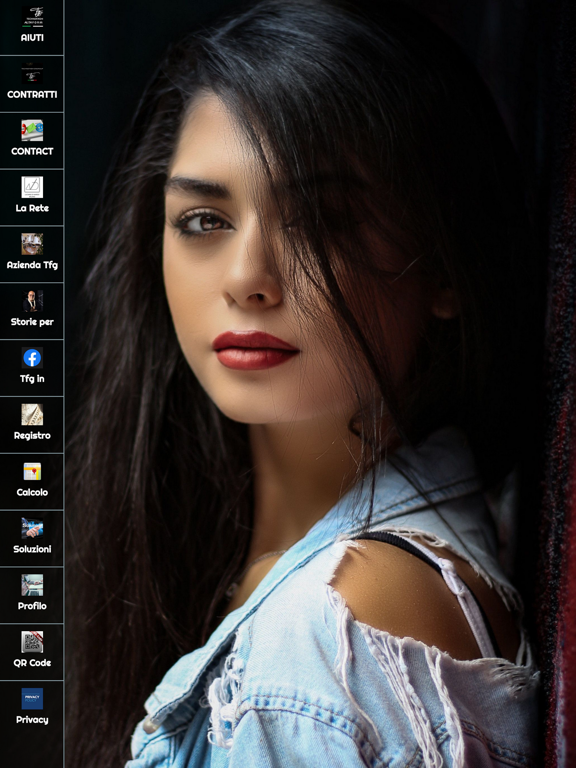The image size is (576, 768).
Task: Click the QR Code icon
Action: pos(32,642)
